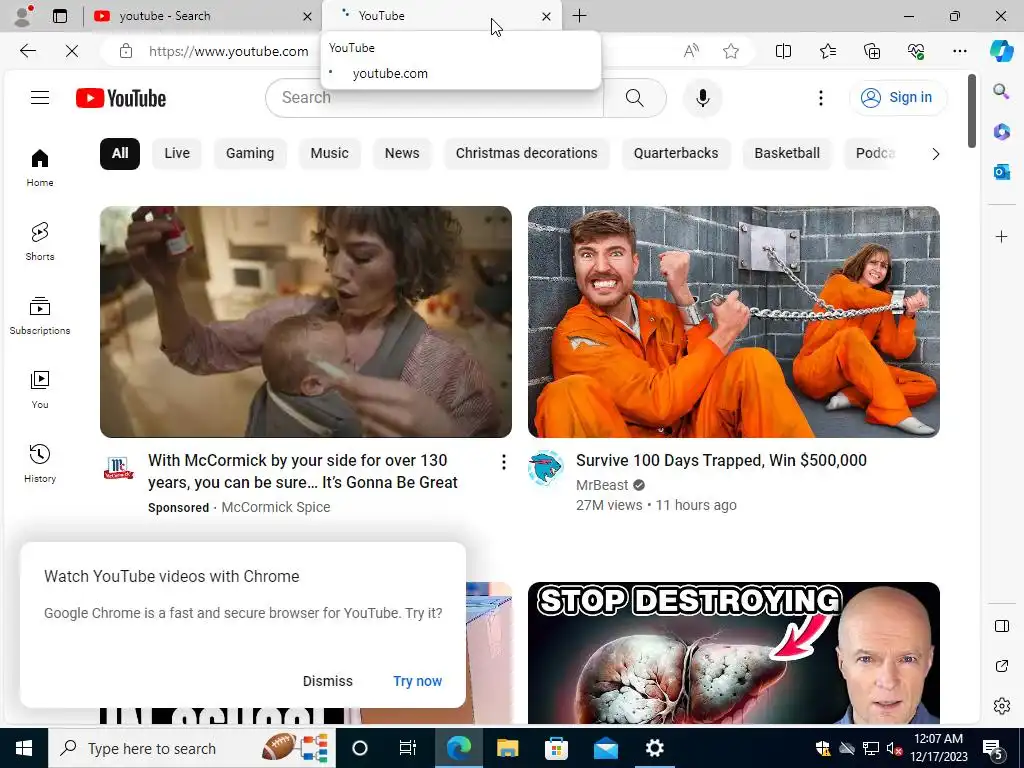
Task: Activate Read aloud in address bar
Action: (691, 51)
